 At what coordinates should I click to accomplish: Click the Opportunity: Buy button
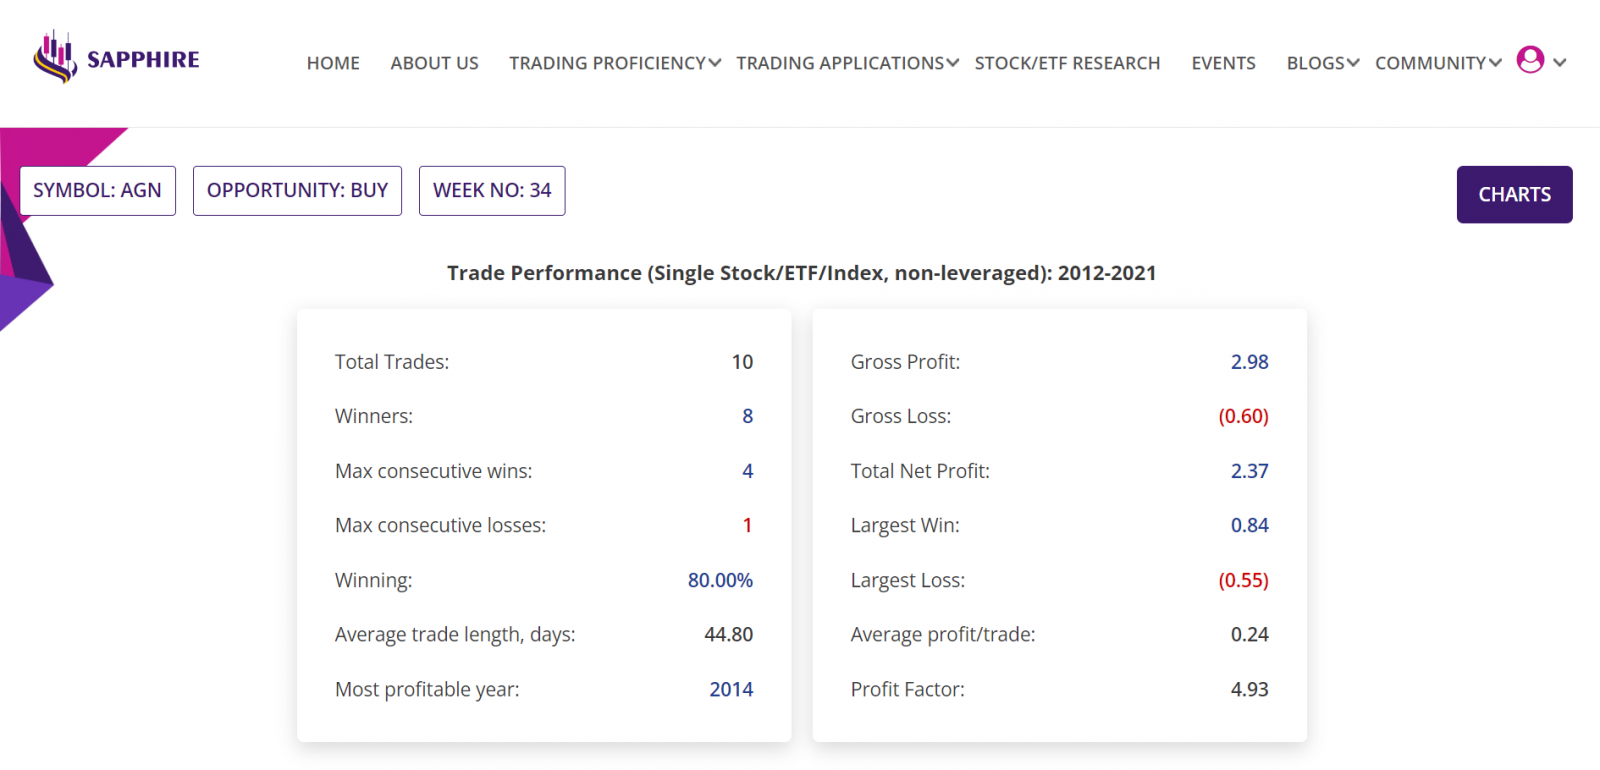pyautogui.click(x=297, y=190)
